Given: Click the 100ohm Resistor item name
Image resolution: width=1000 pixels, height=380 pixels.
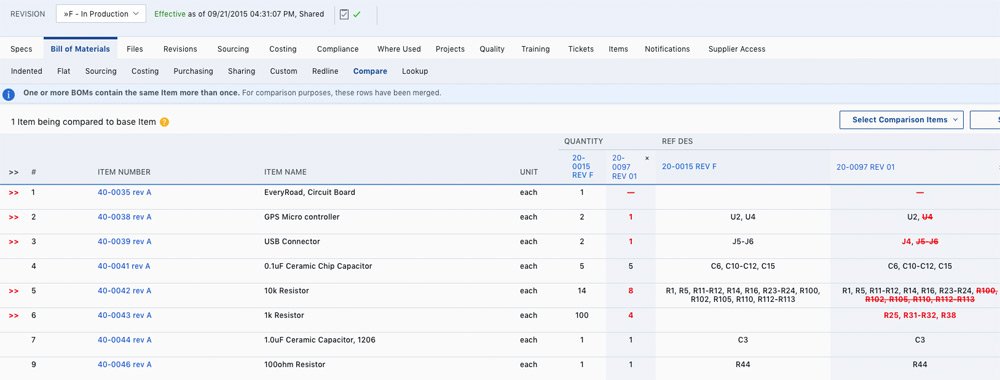Looking at the screenshot, I should point(295,365).
